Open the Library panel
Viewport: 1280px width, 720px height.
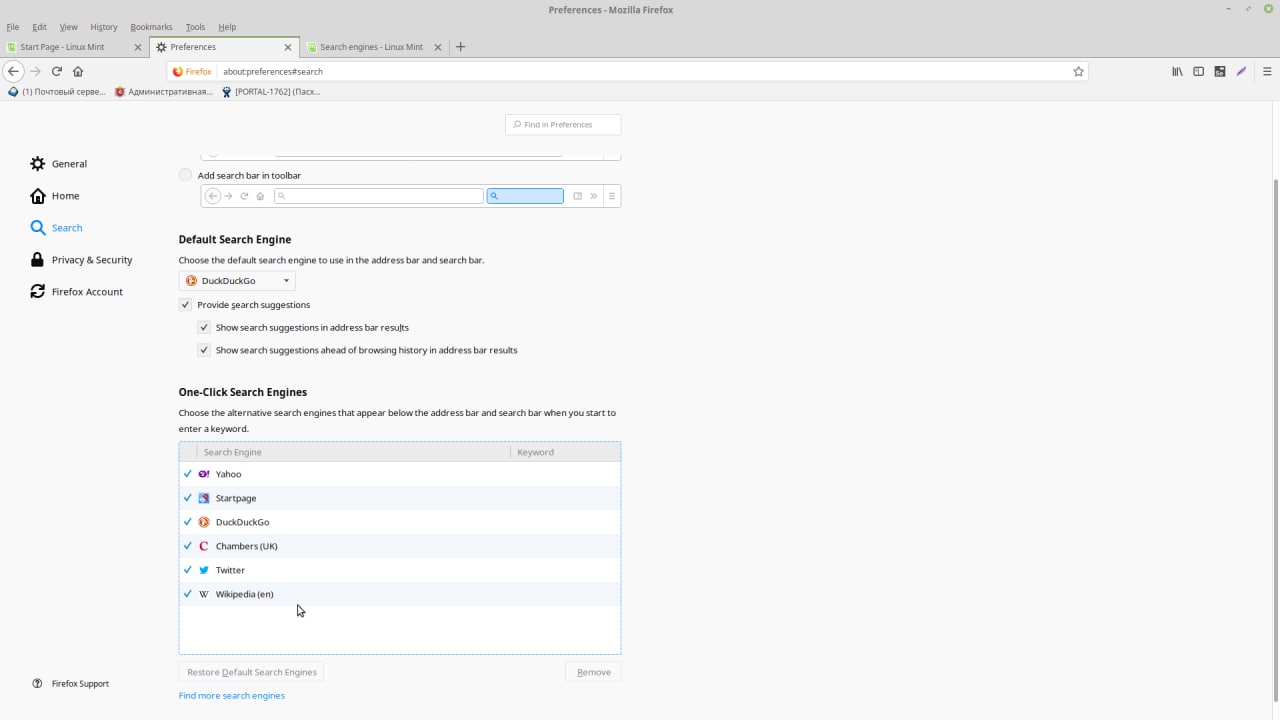click(1177, 71)
